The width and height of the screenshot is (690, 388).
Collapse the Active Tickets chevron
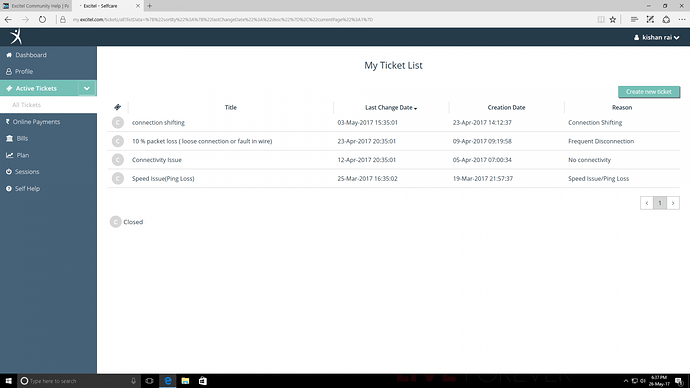pyautogui.click(x=87, y=88)
